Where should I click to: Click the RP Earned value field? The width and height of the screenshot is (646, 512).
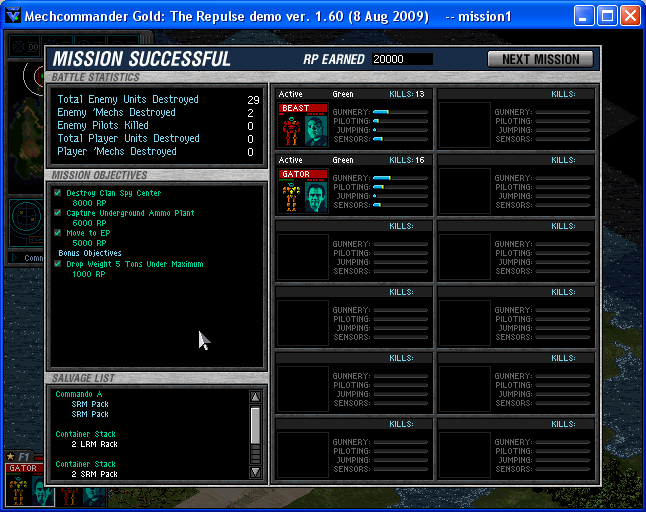click(x=402, y=59)
